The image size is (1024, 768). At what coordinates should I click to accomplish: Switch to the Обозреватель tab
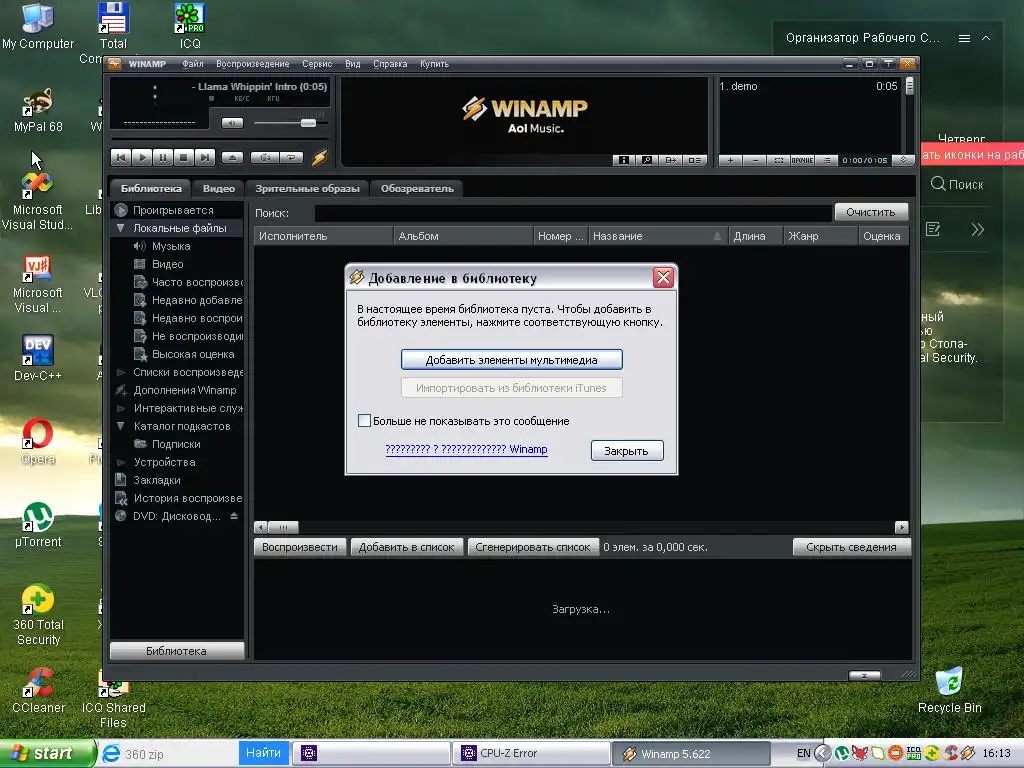pyautogui.click(x=417, y=188)
